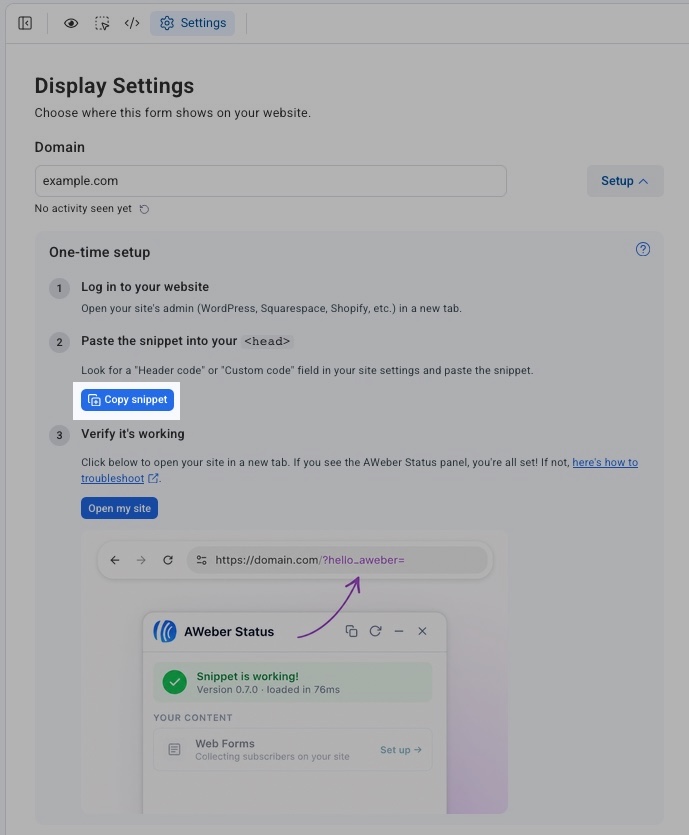Click the Copy snippet button
Viewport: 689px width, 835px height.
coord(127,399)
